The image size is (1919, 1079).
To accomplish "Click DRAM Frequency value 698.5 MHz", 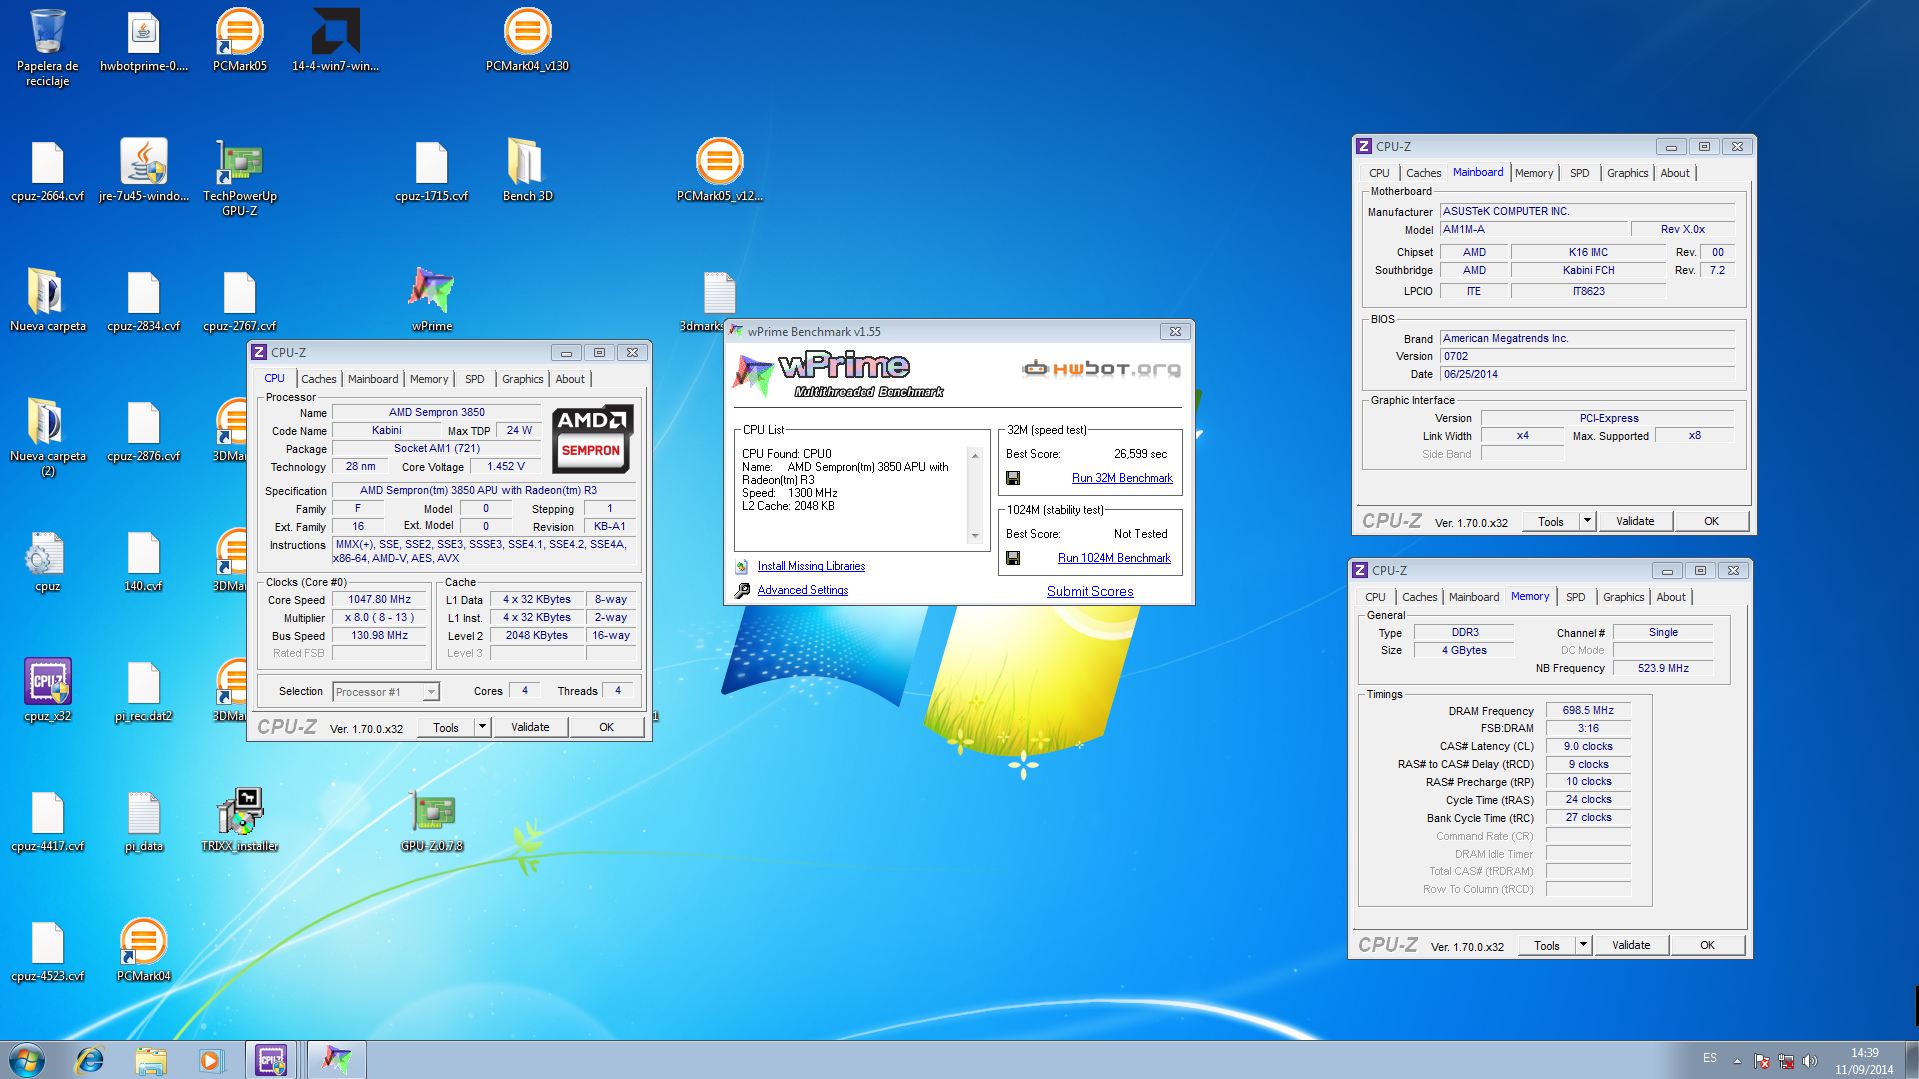I will click(x=1588, y=710).
